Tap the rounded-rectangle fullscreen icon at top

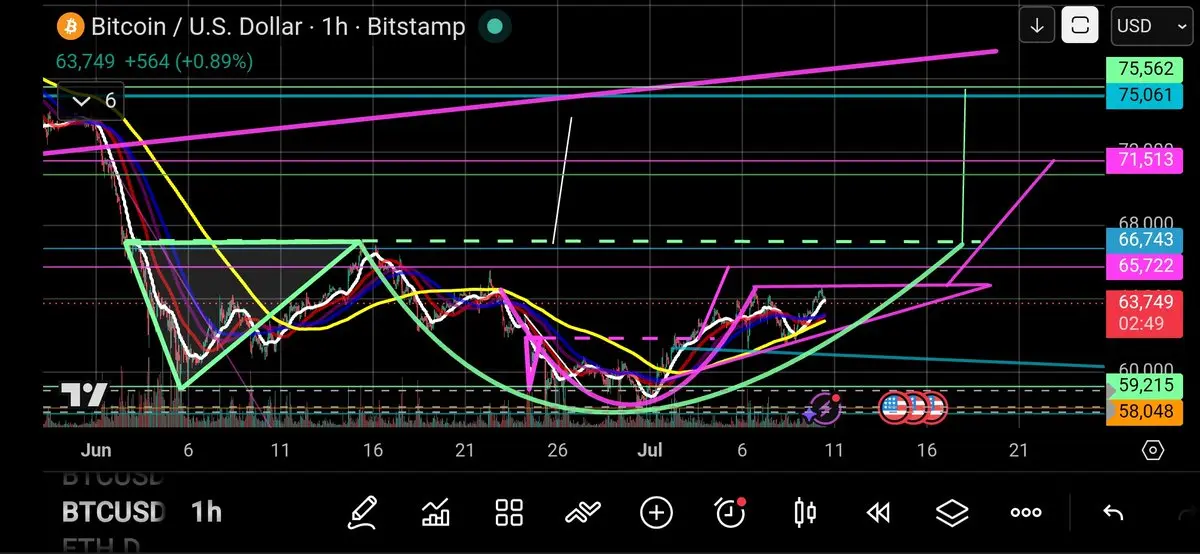pyautogui.click(x=1080, y=26)
